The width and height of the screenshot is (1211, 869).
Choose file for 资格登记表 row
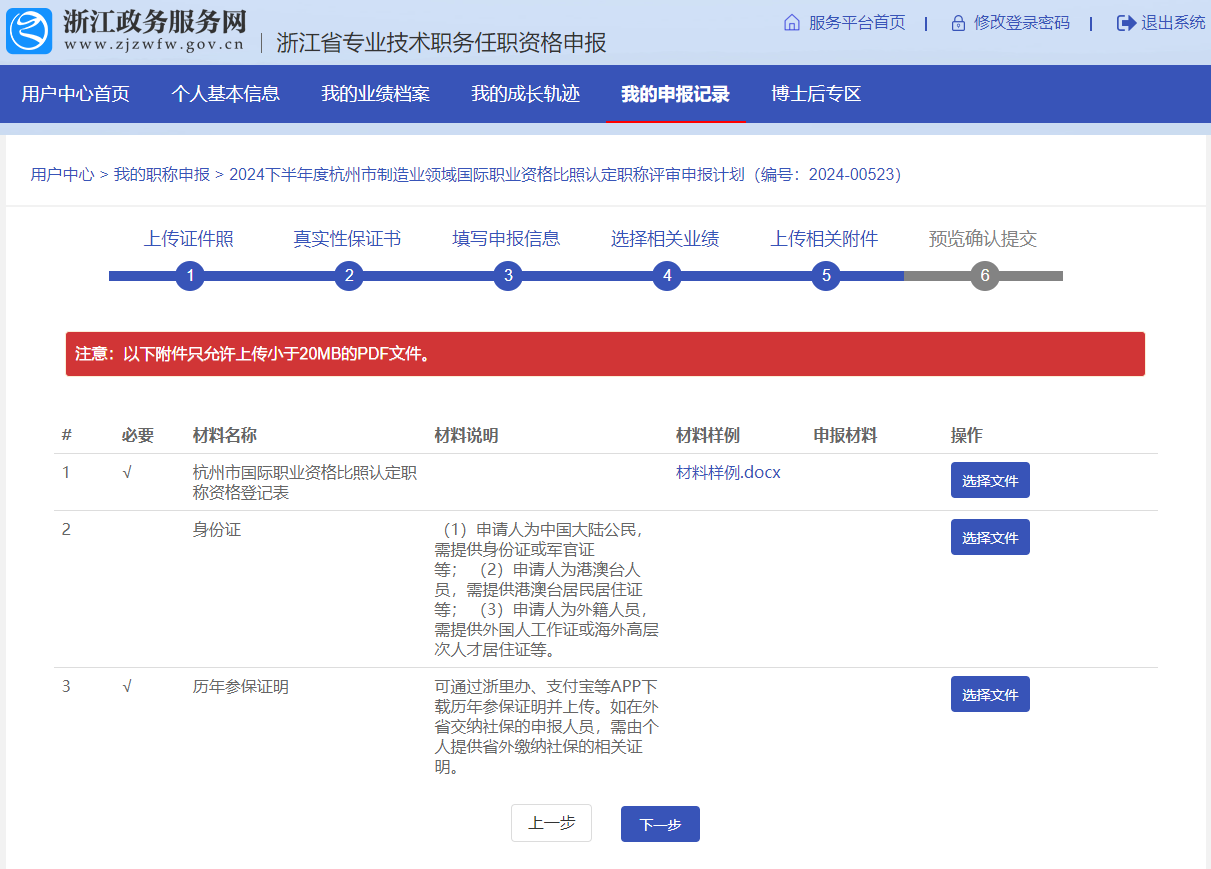pyautogui.click(x=989, y=481)
